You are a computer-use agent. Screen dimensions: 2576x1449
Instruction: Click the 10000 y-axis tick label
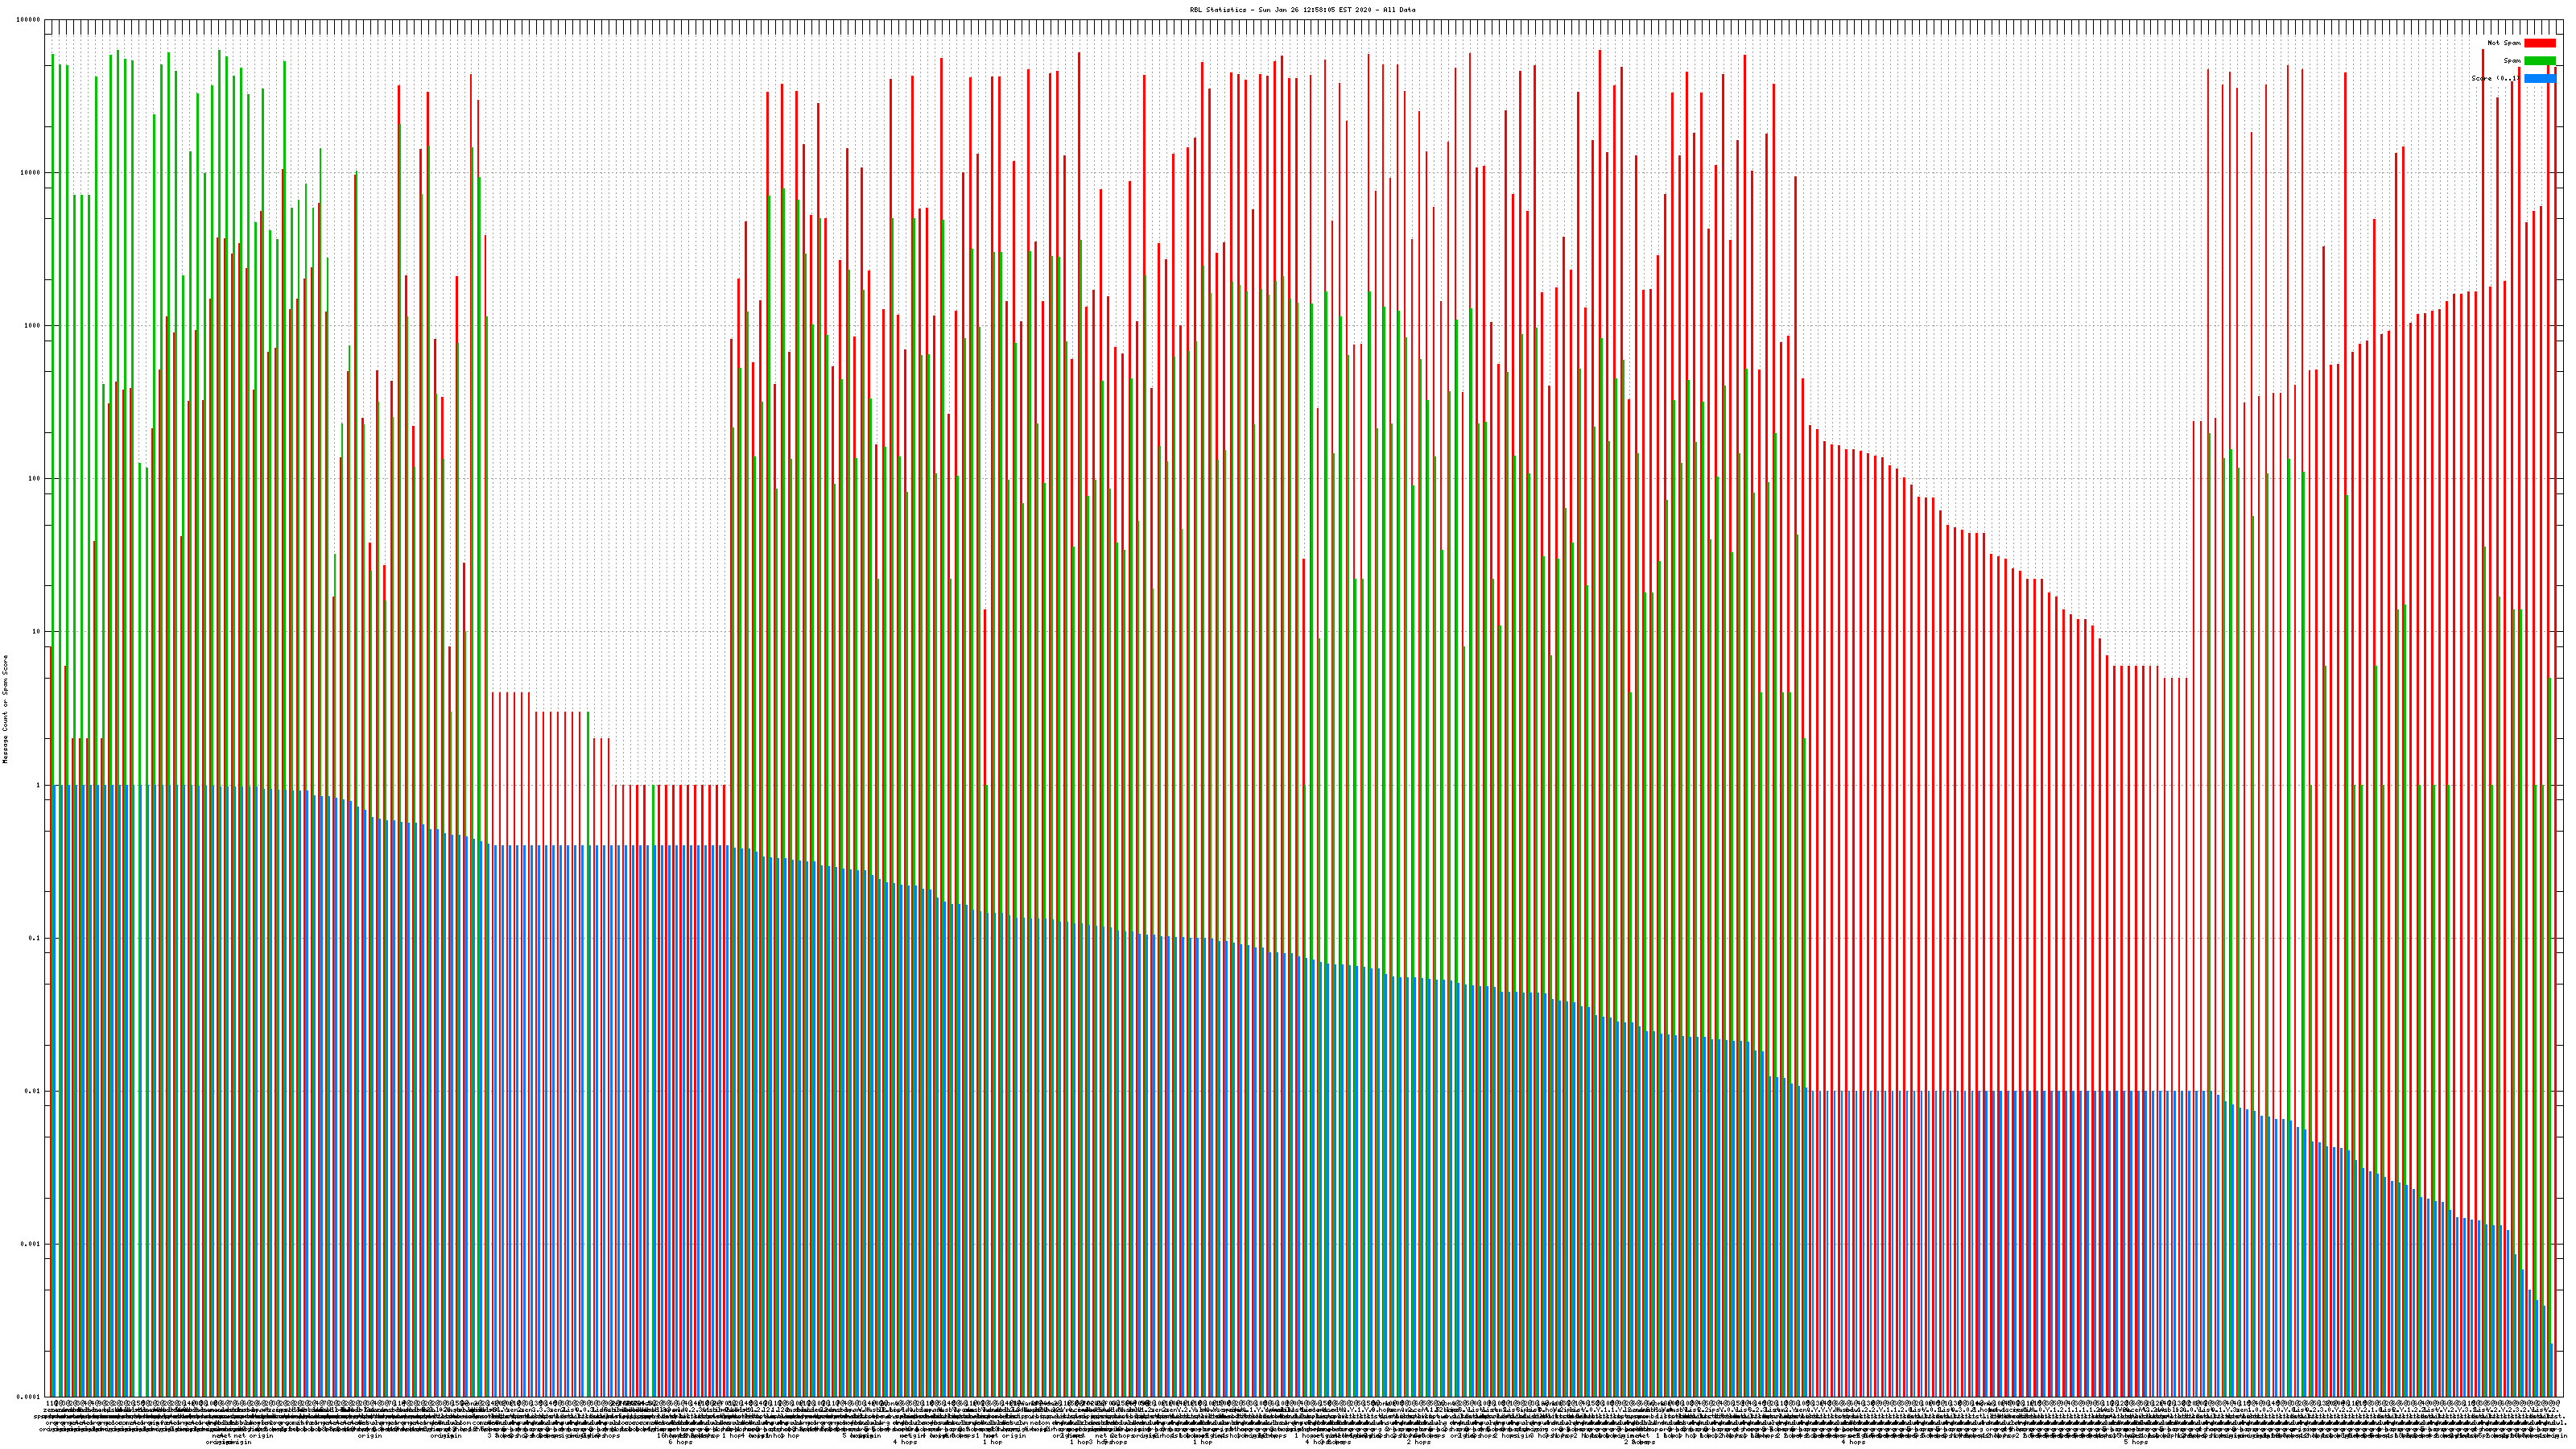click(31, 173)
